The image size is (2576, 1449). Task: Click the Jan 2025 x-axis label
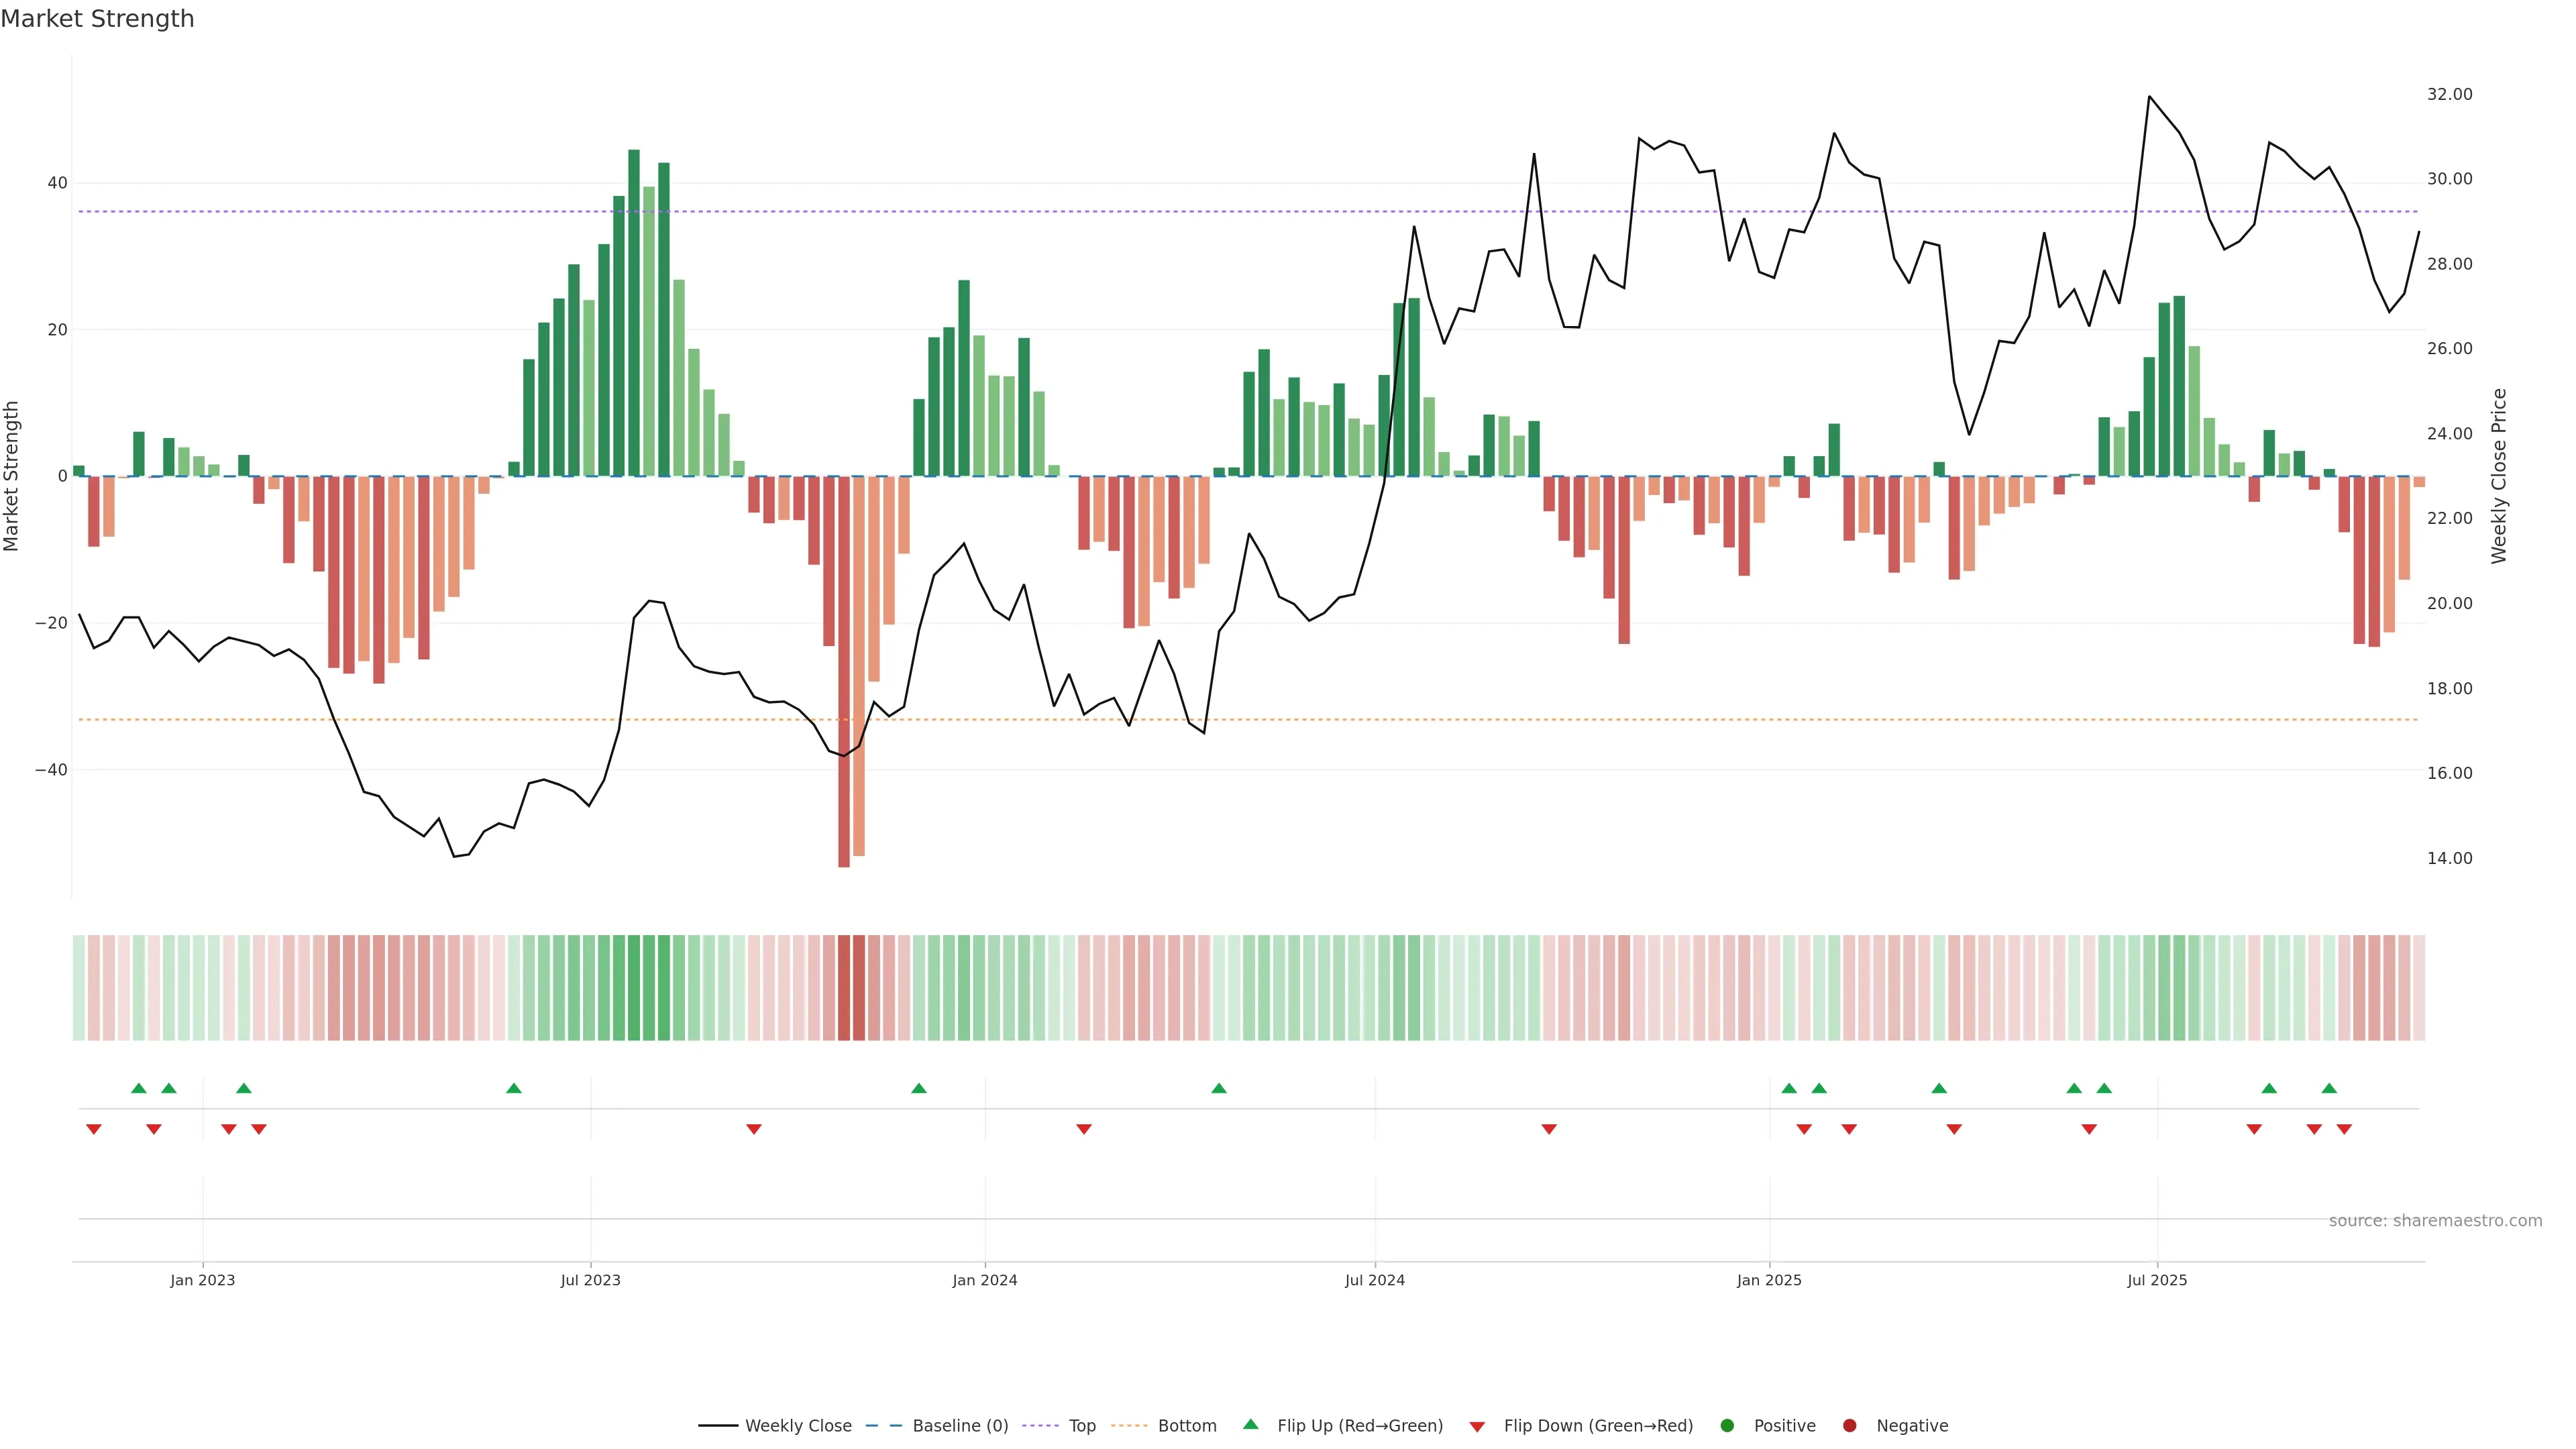(x=1769, y=1280)
